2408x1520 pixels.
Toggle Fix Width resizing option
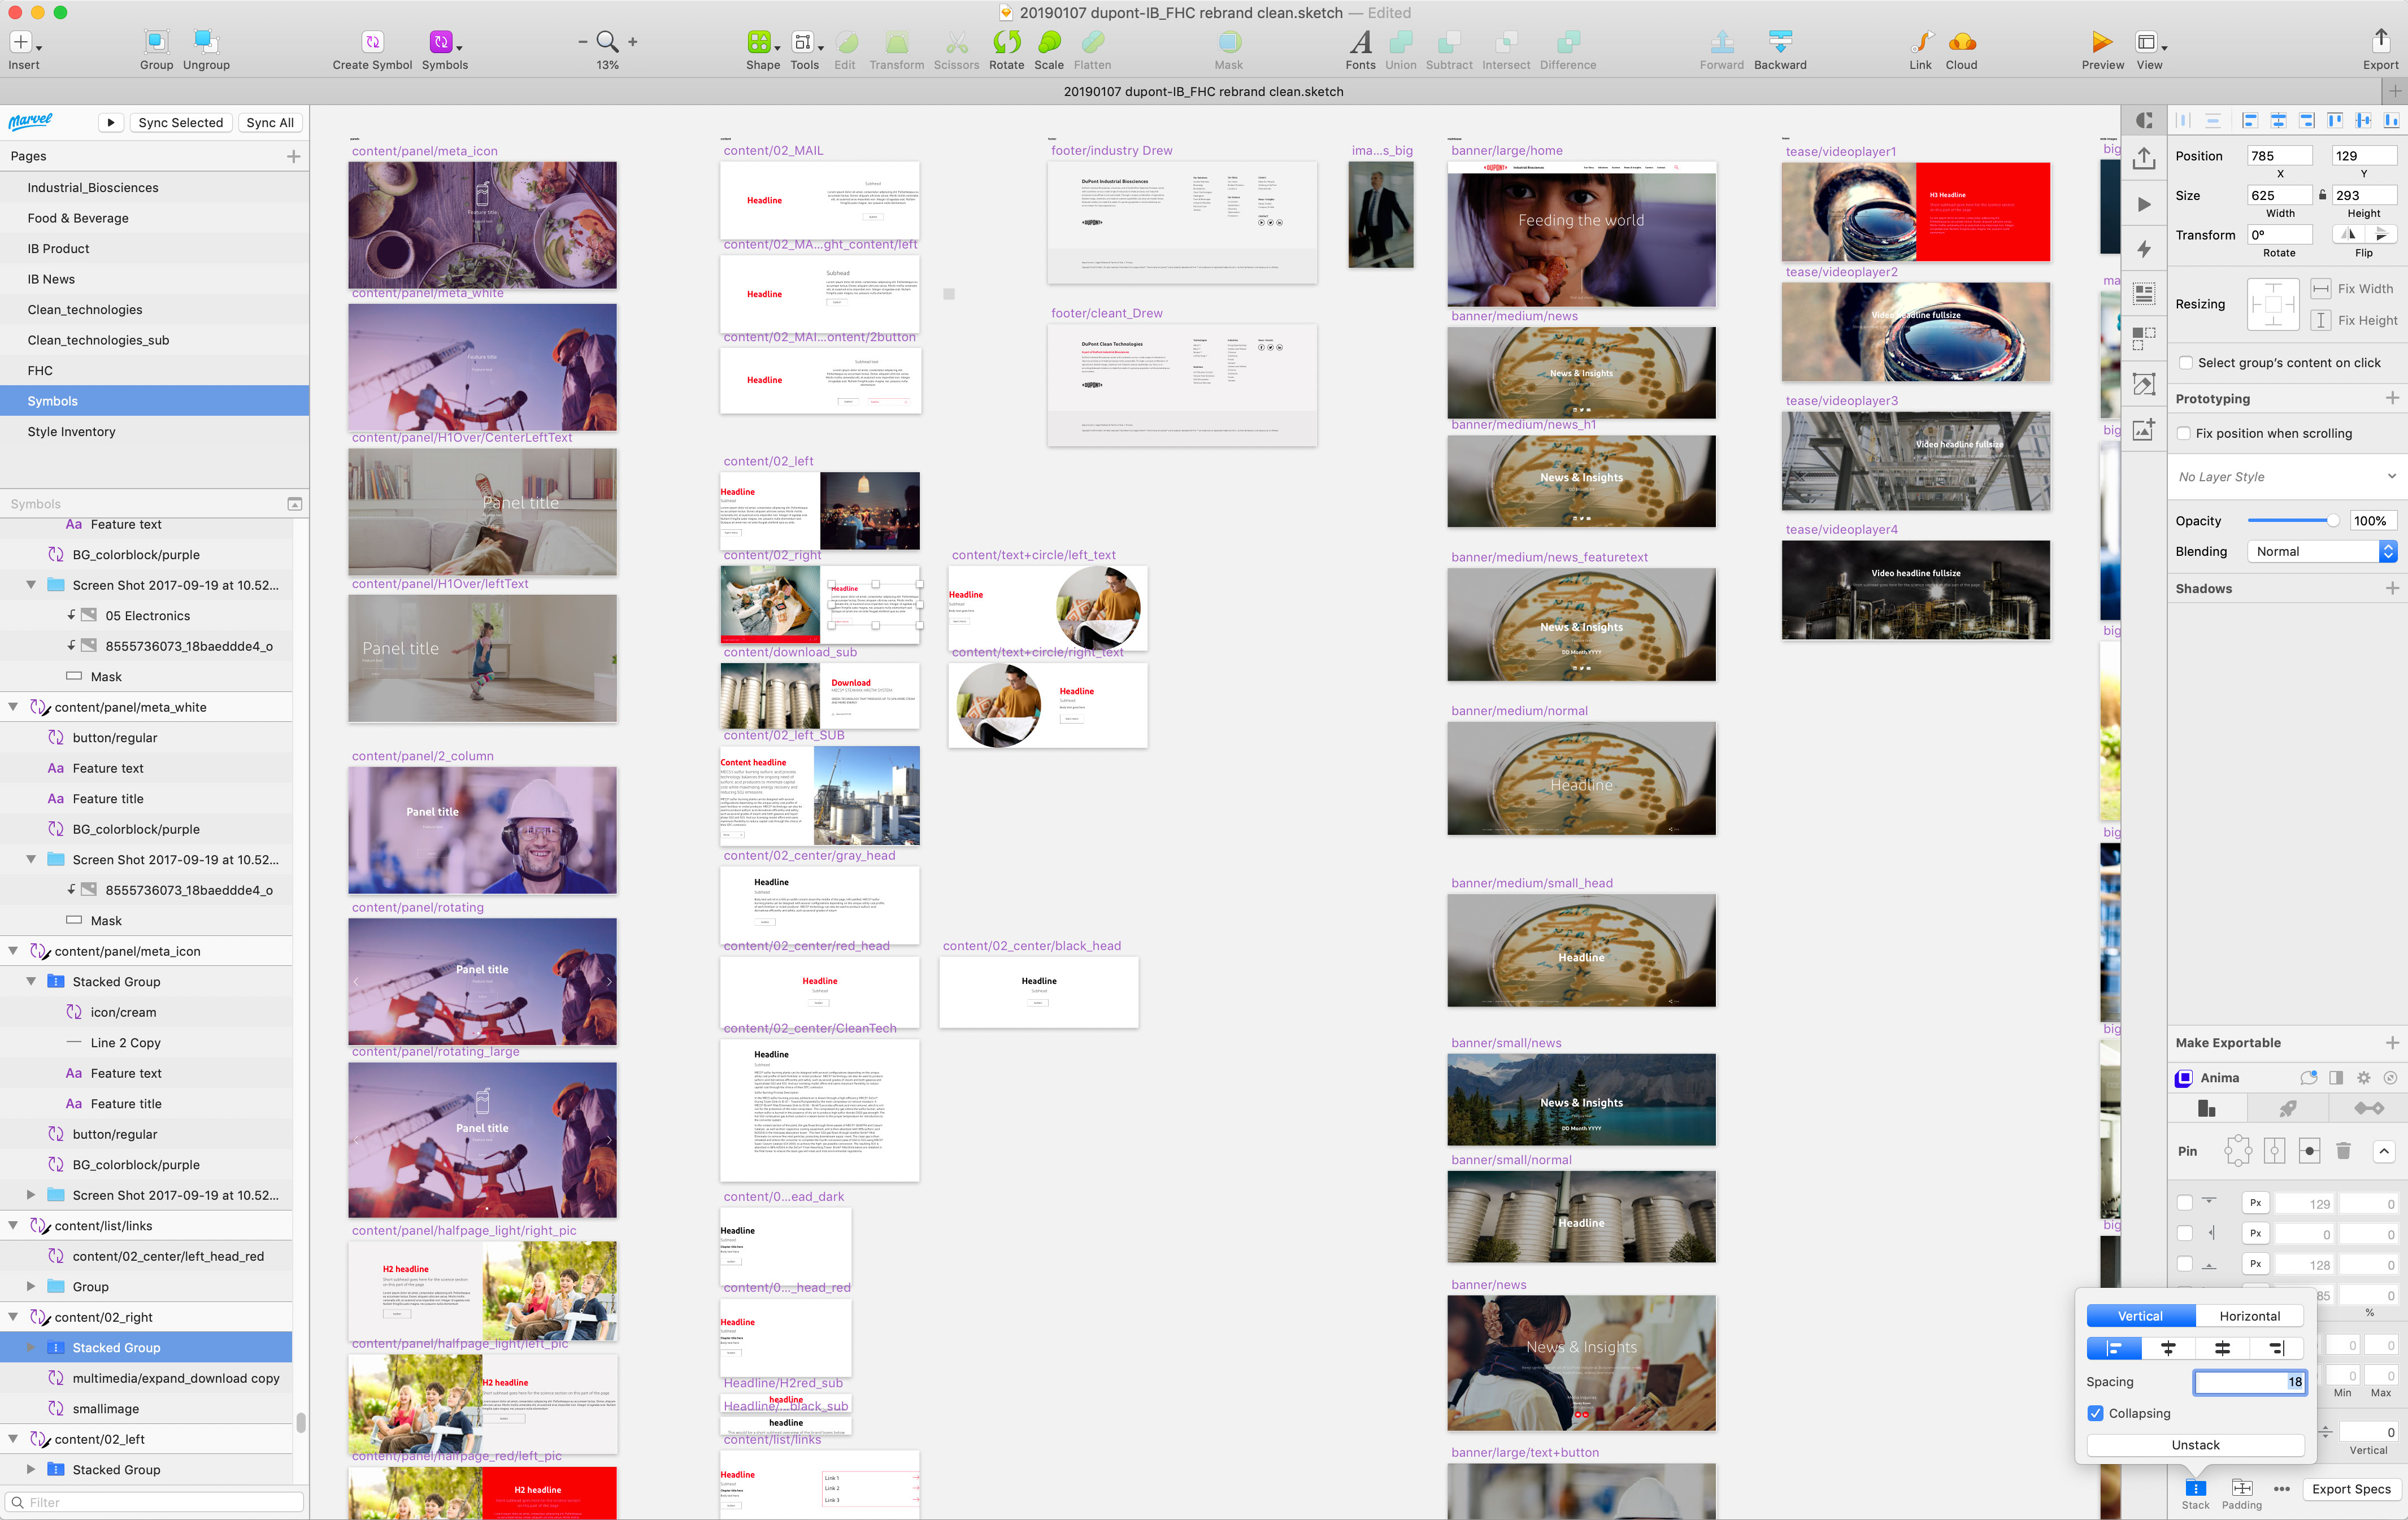click(x=2320, y=288)
